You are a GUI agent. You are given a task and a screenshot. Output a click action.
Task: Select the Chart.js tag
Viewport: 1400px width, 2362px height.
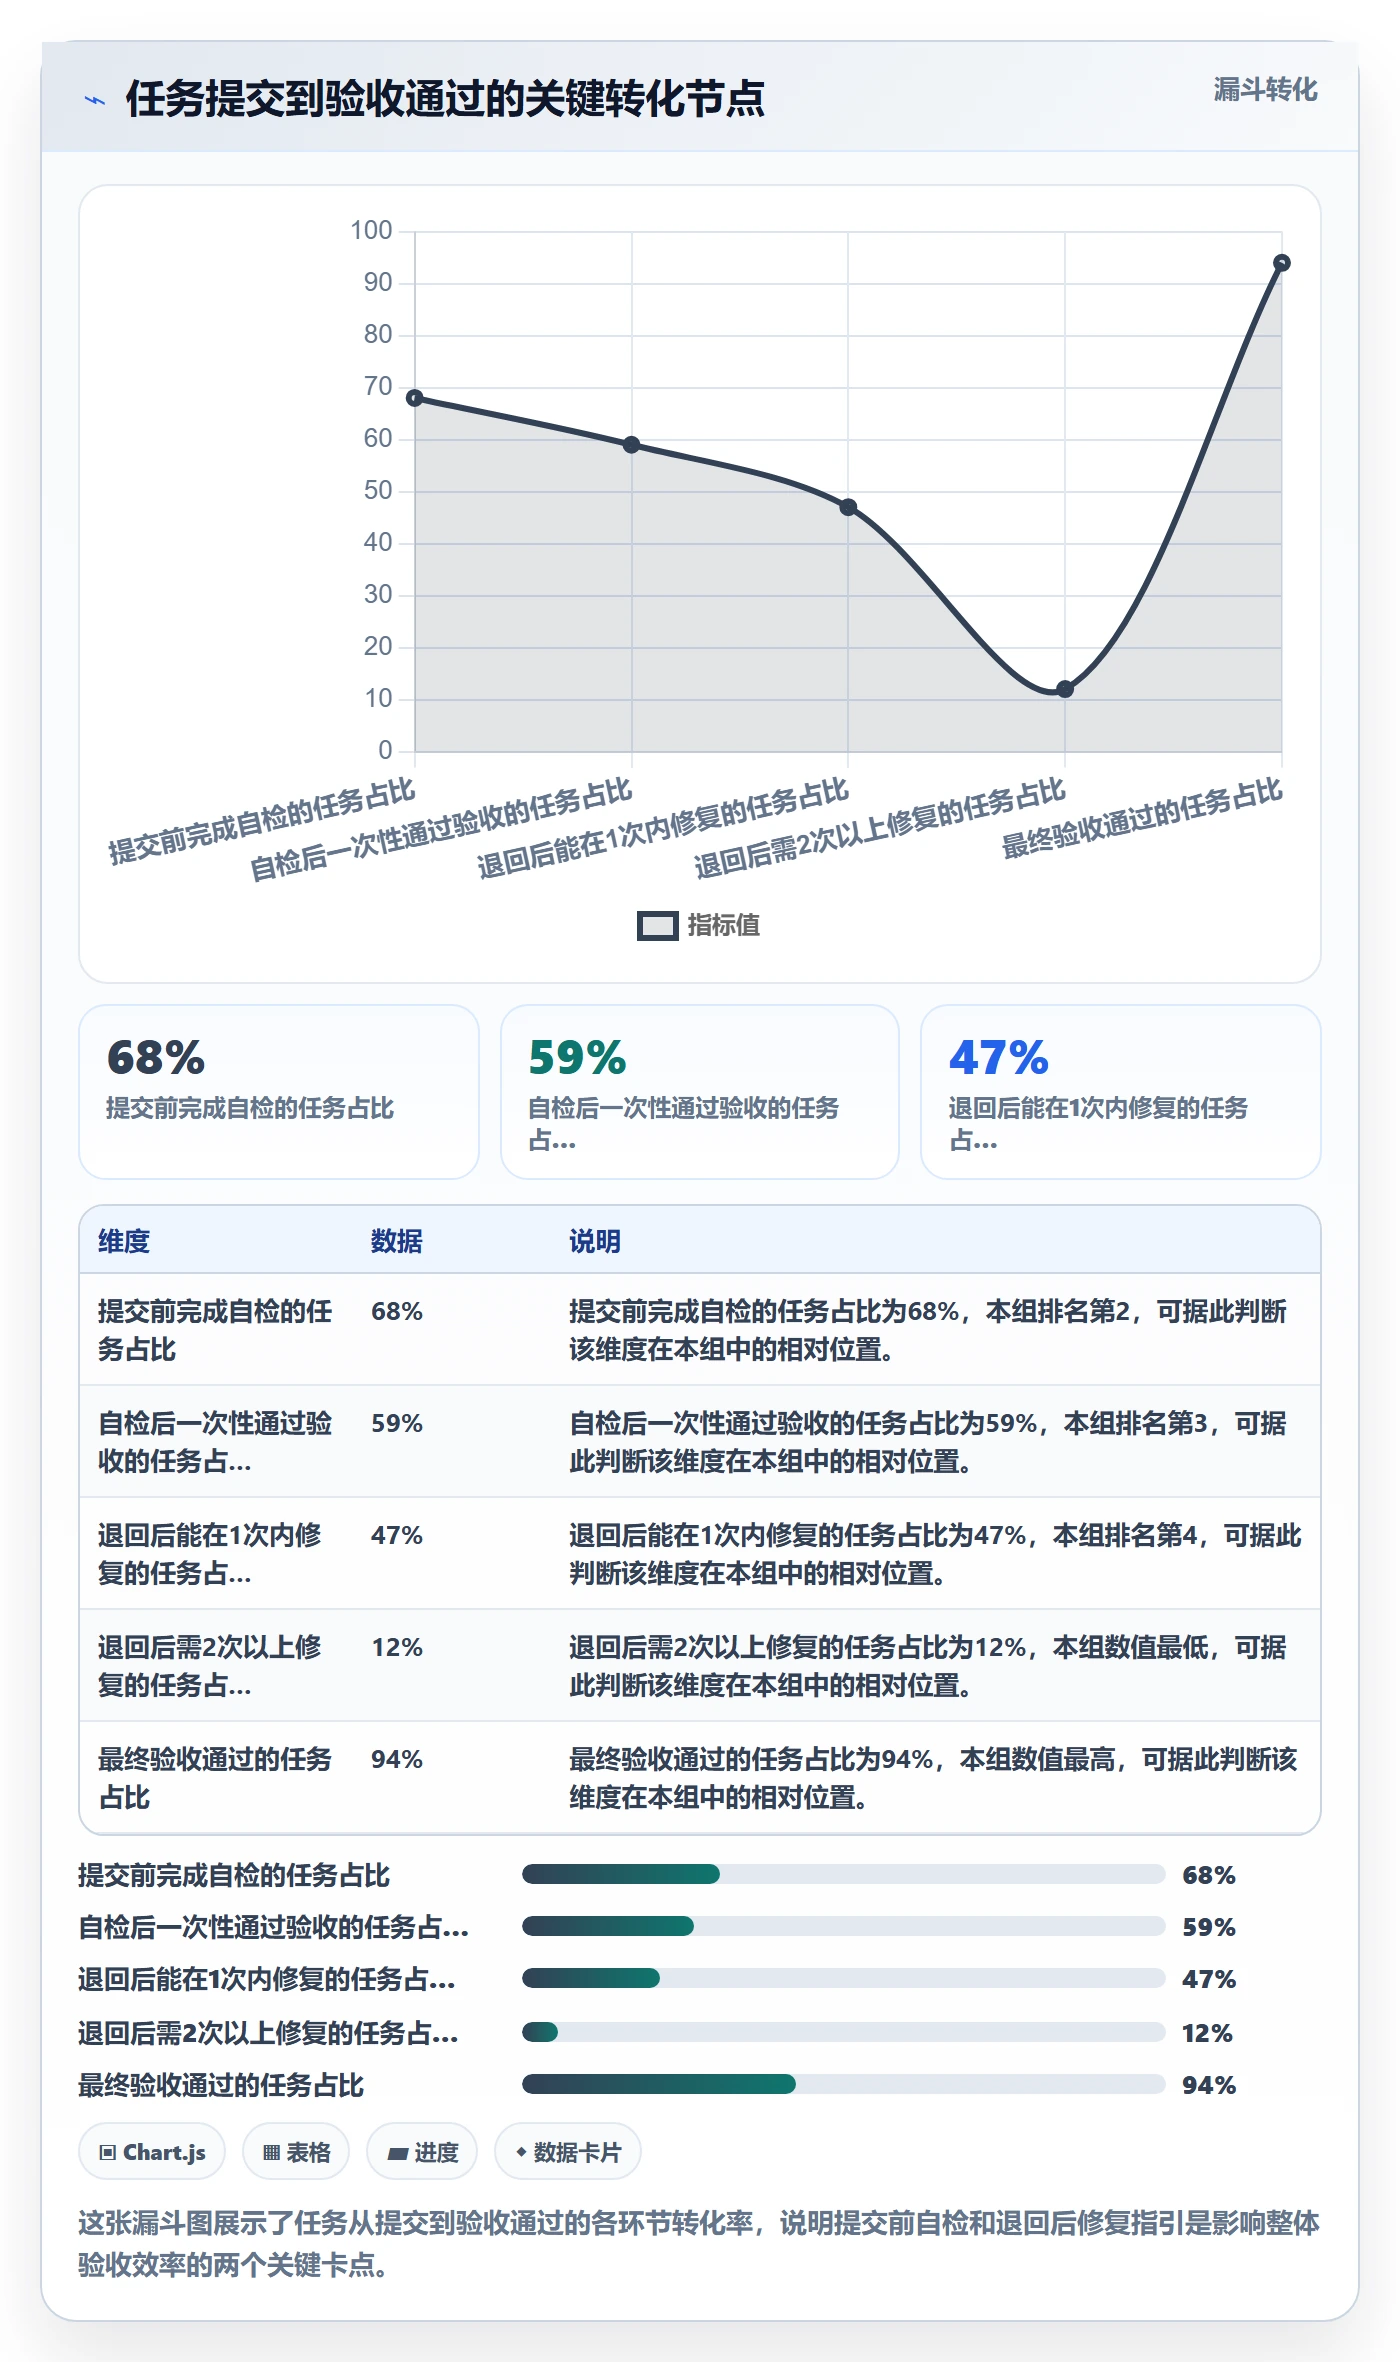pos(152,2151)
